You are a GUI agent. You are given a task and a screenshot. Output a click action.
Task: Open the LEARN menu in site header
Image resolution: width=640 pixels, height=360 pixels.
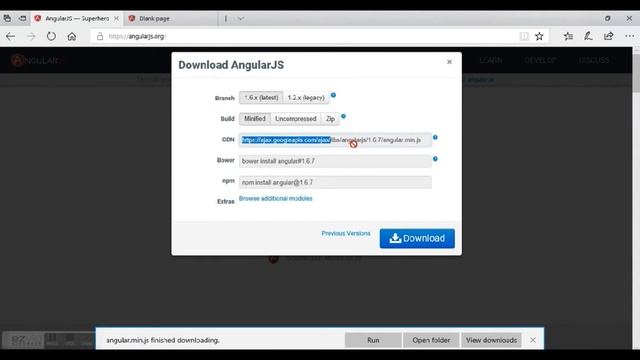pyautogui.click(x=491, y=60)
